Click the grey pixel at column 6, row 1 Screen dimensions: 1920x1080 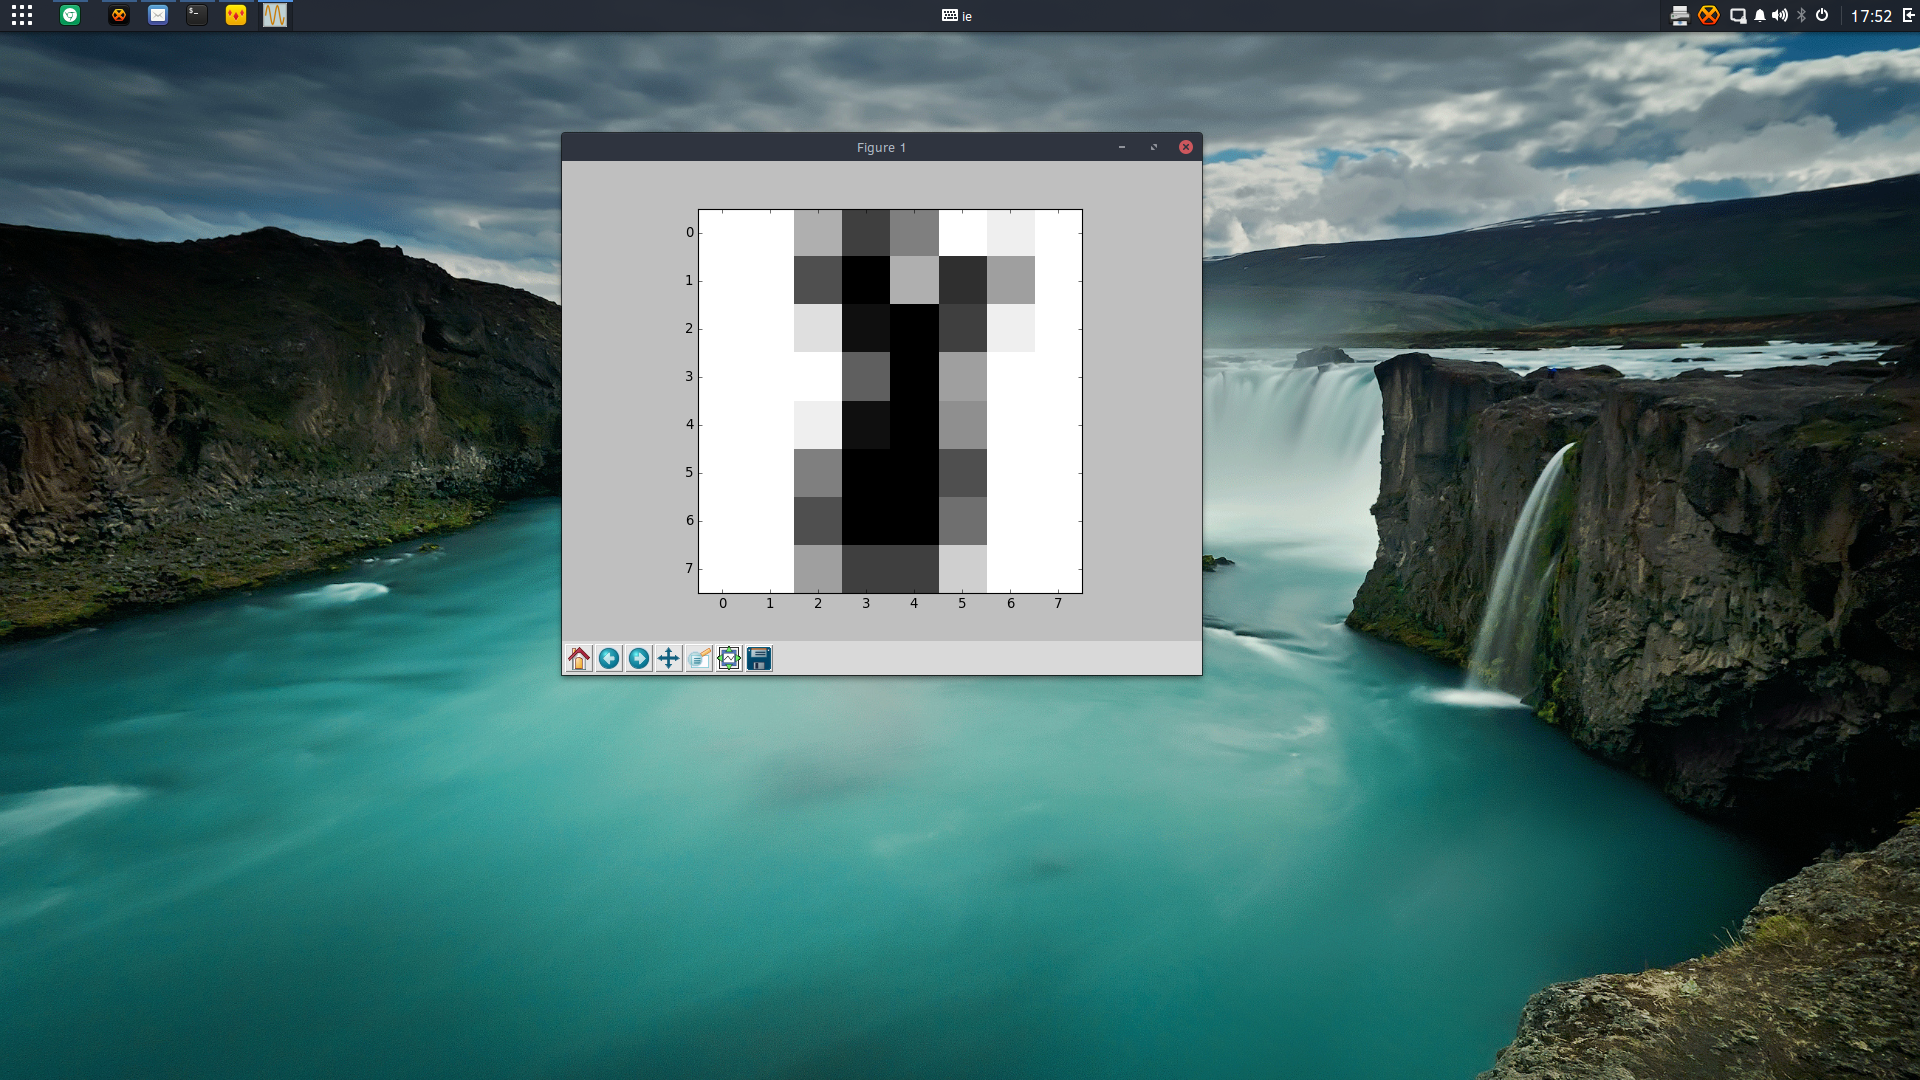click(1010, 280)
